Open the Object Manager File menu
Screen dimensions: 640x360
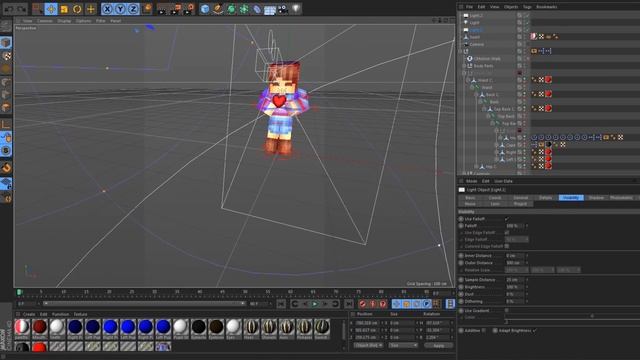(x=469, y=7)
